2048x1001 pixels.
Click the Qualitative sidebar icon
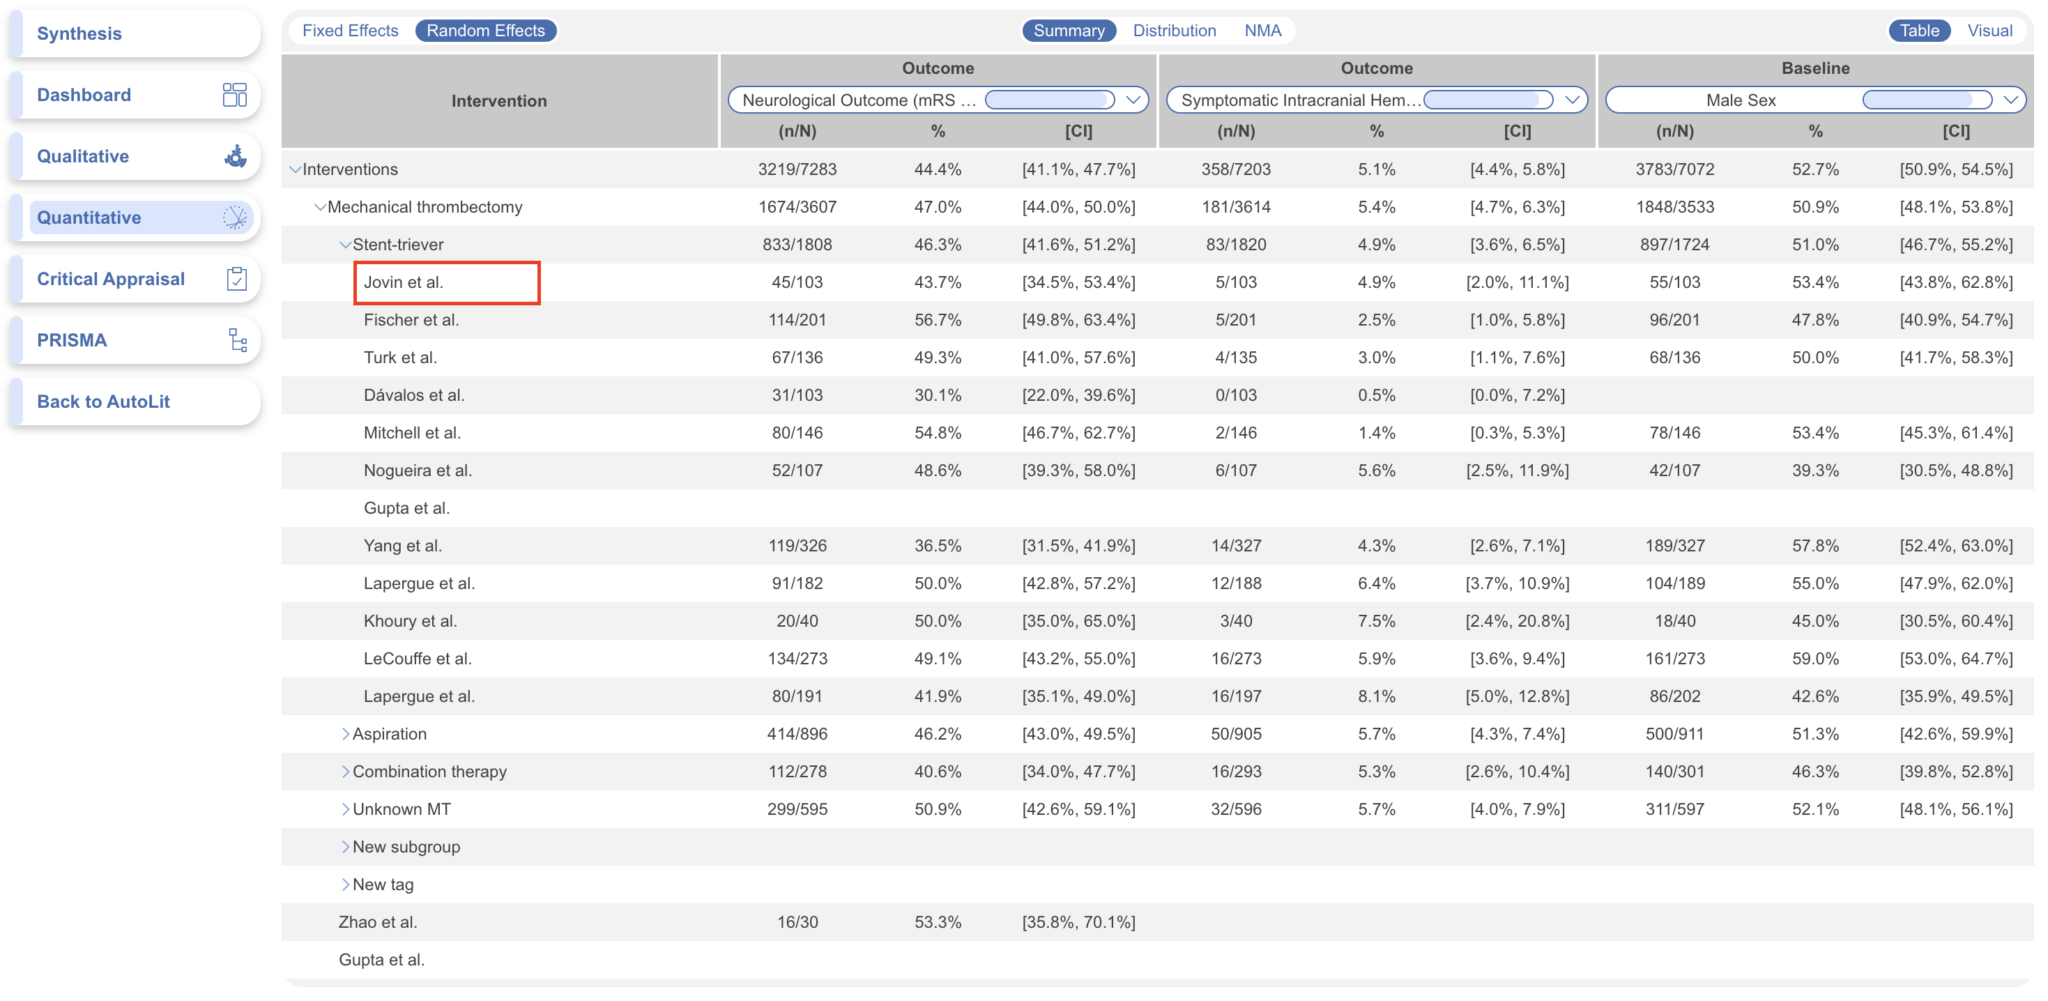click(x=235, y=156)
